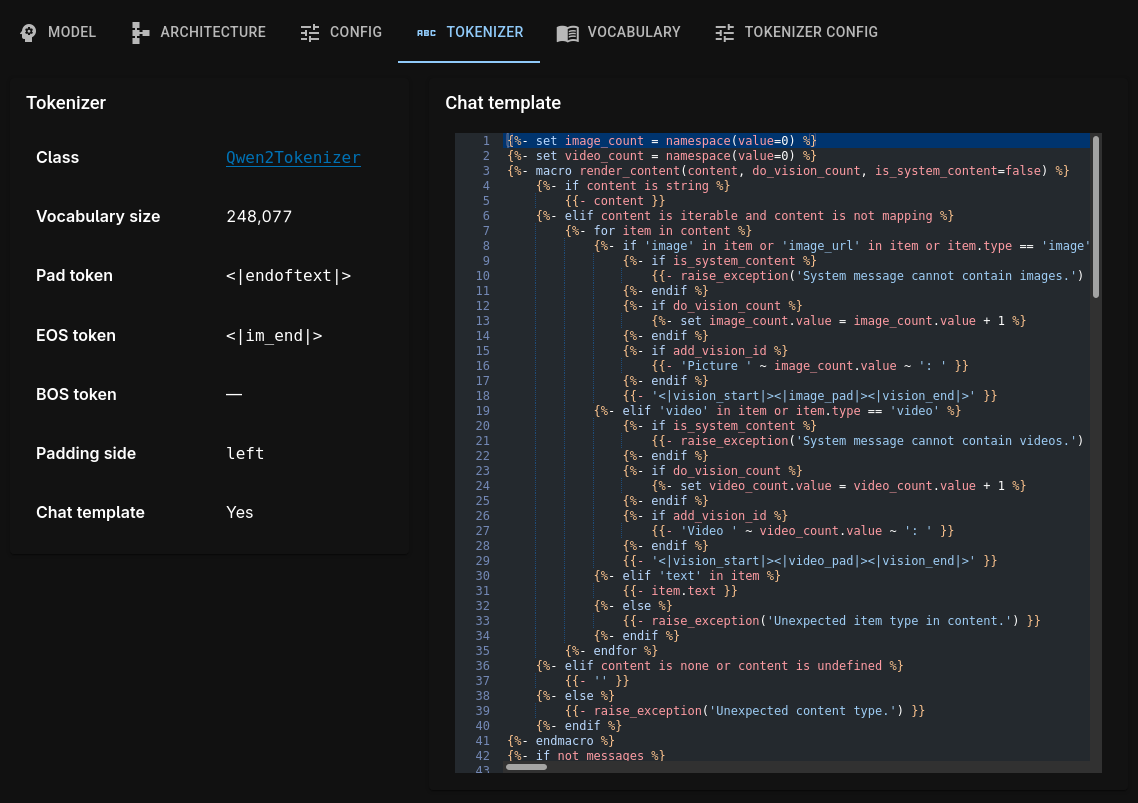Click the Config tab sliders icon
Viewport: 1138px width, 803px height.
310,33
